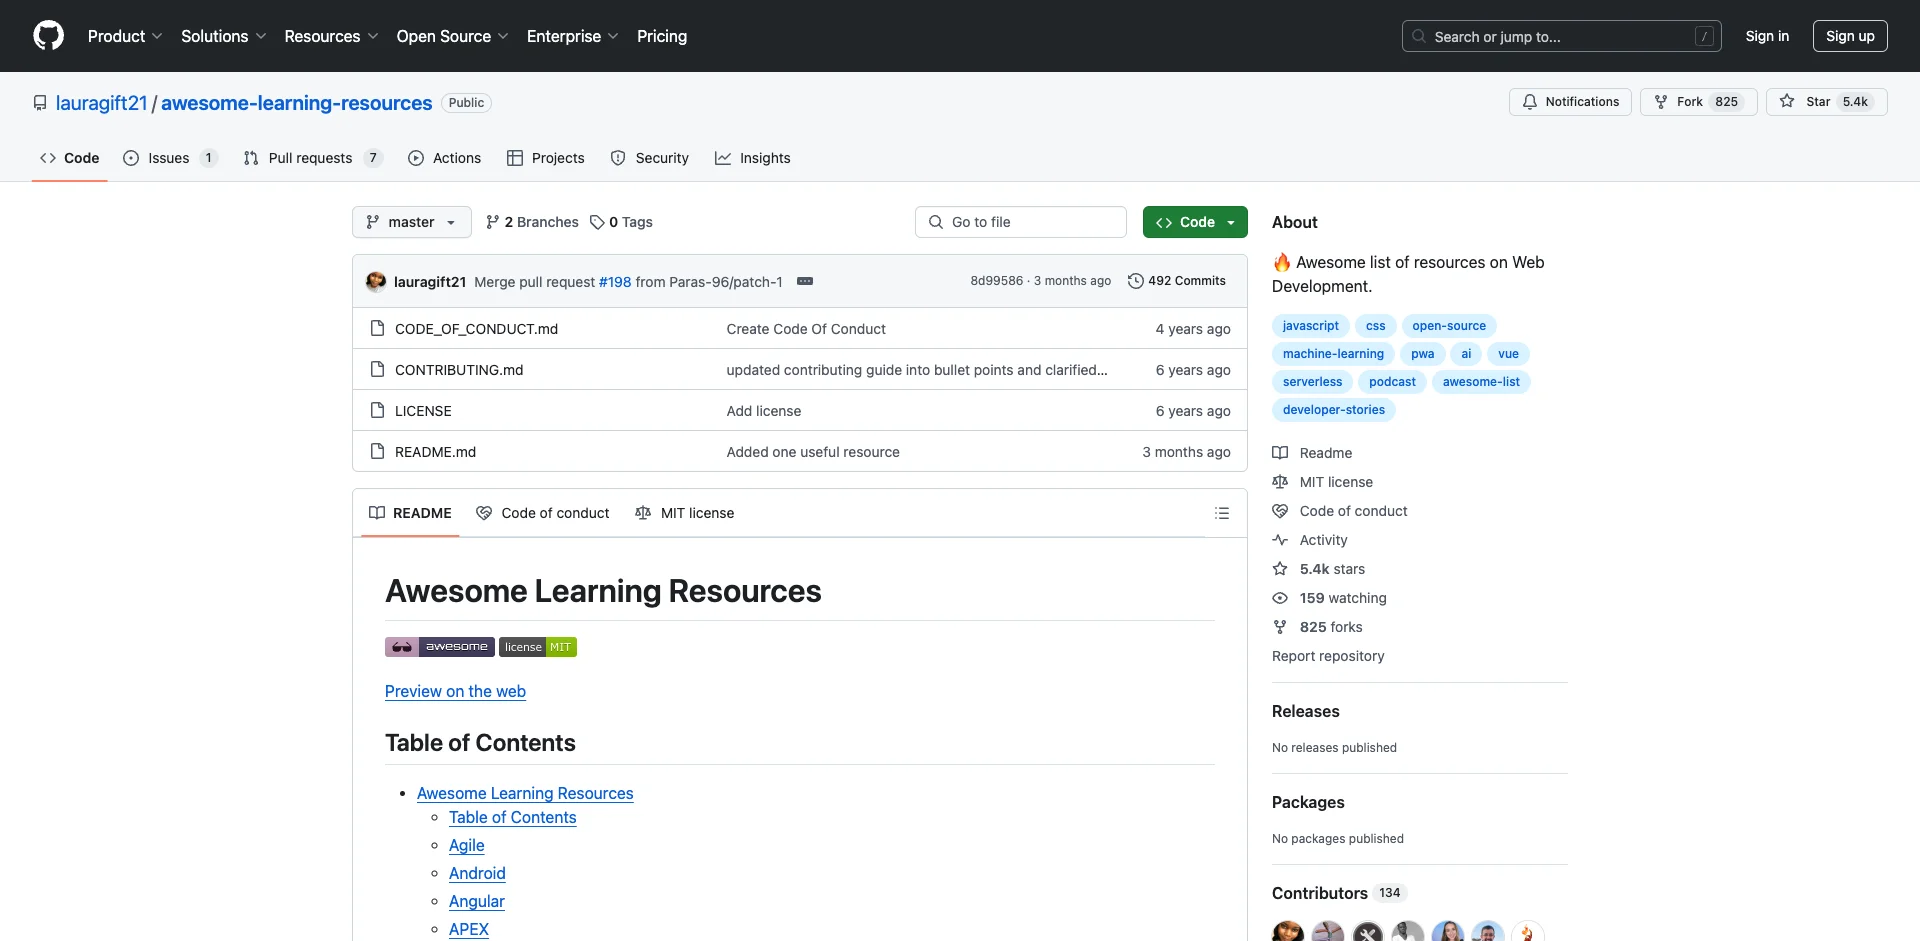Open the GitHub home logo
The width and height of the screenshot is (1920, 941).
48,36
